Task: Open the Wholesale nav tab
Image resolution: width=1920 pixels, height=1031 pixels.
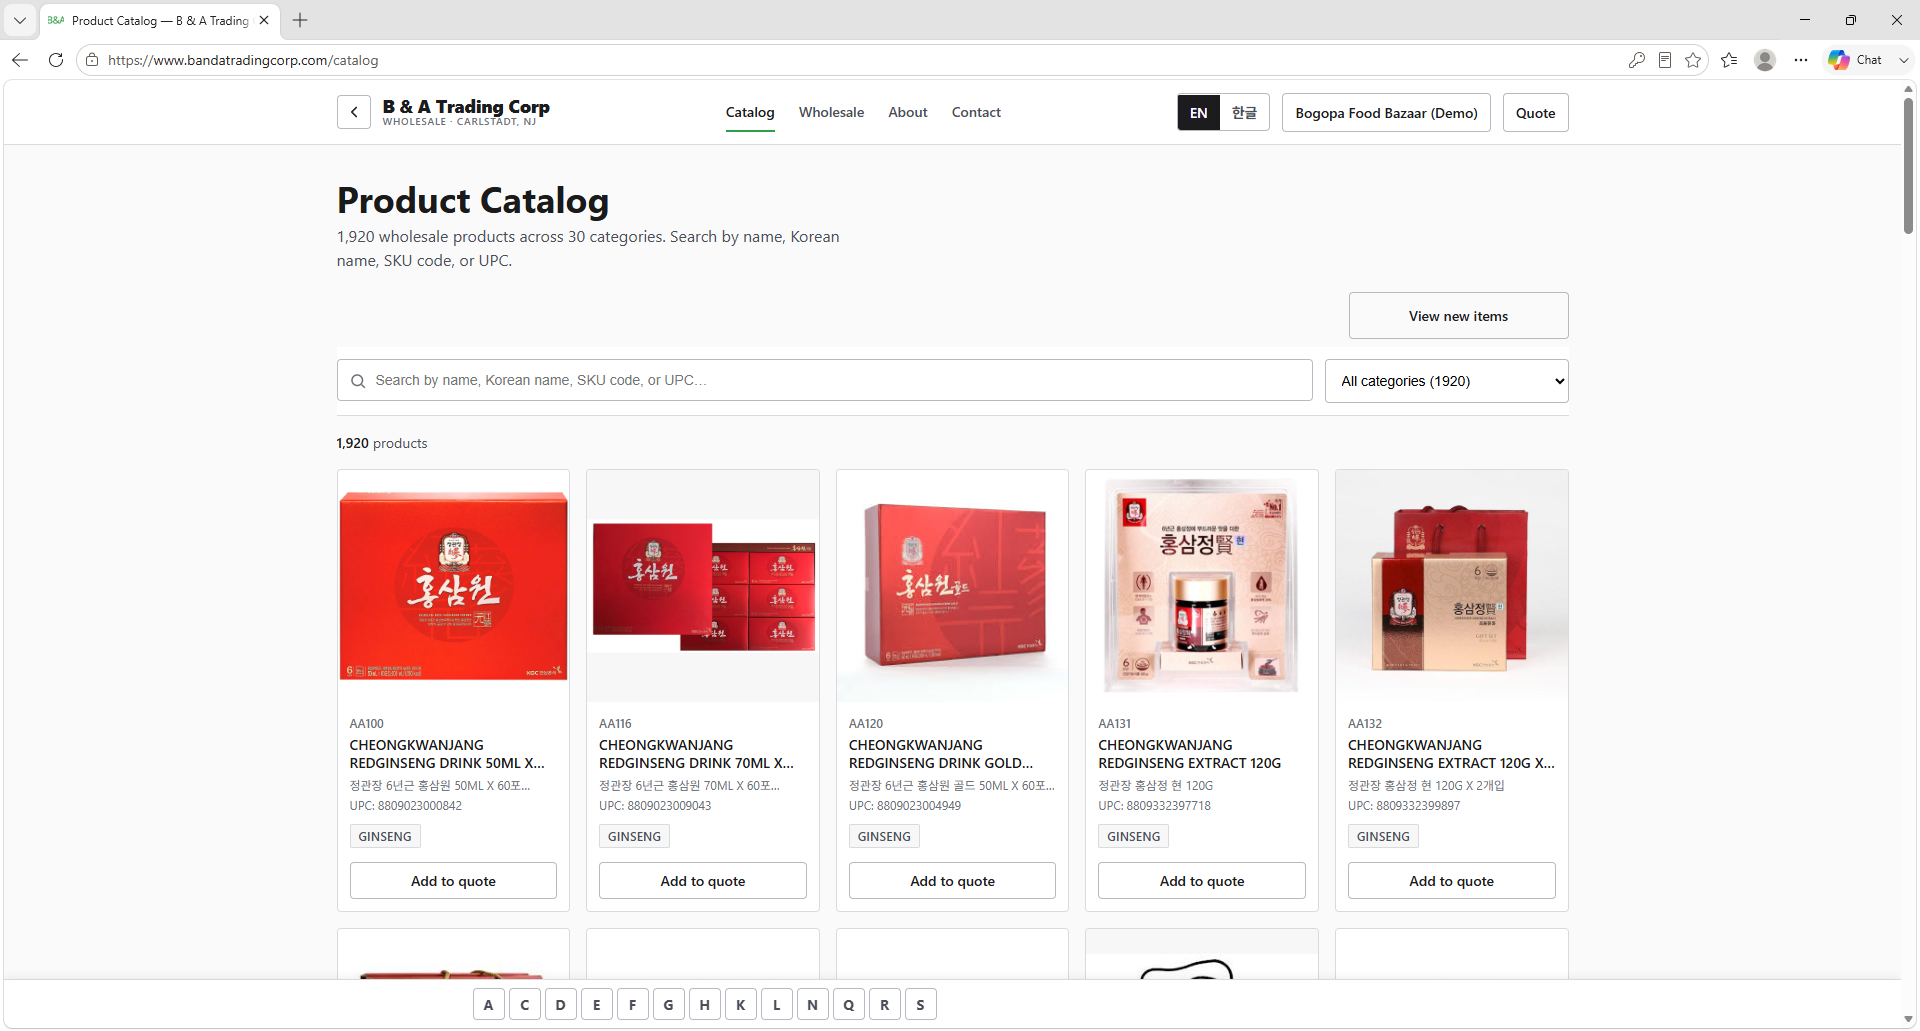Action: click(831, 112)
